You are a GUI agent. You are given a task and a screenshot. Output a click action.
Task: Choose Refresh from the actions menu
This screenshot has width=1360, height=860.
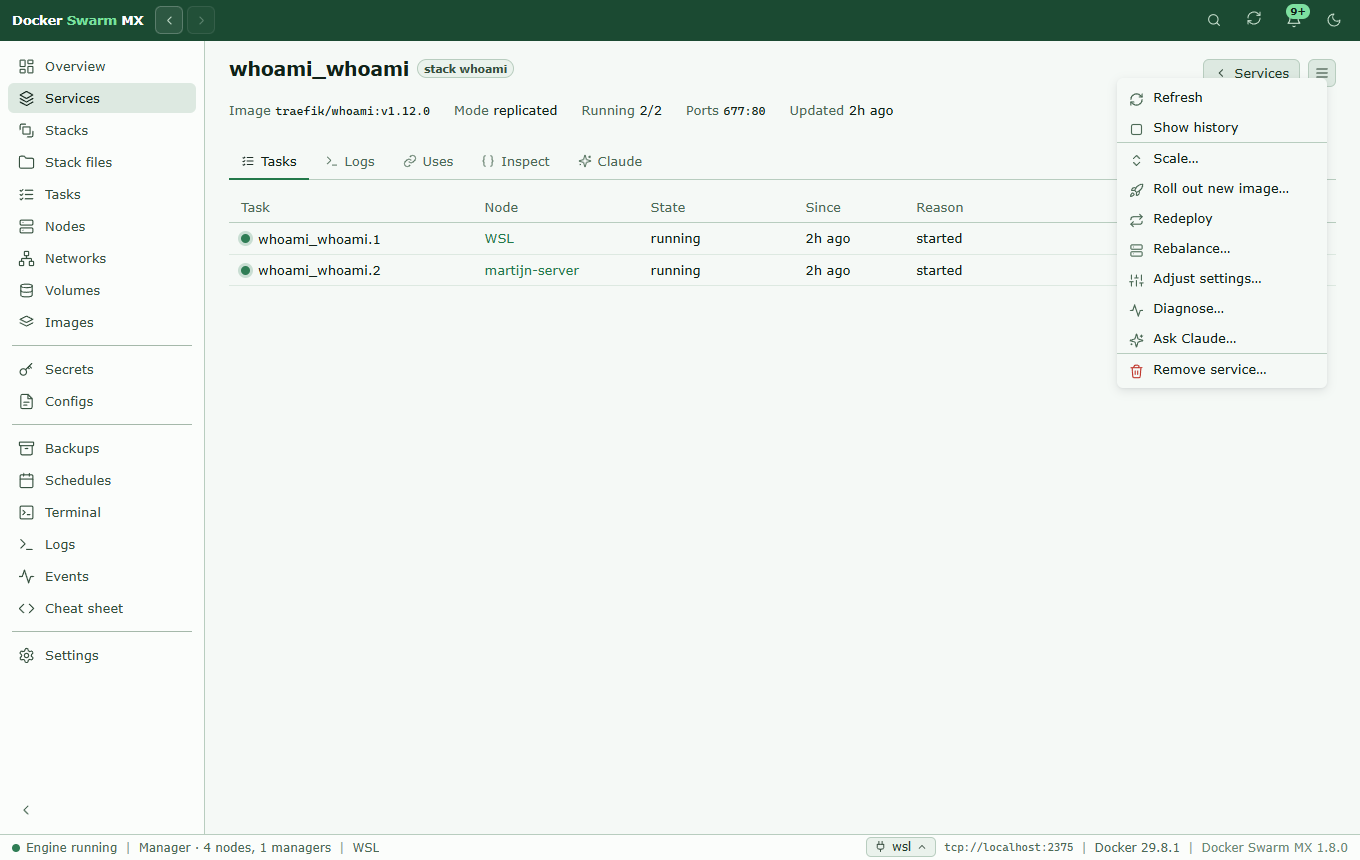tap(1222, 97)
